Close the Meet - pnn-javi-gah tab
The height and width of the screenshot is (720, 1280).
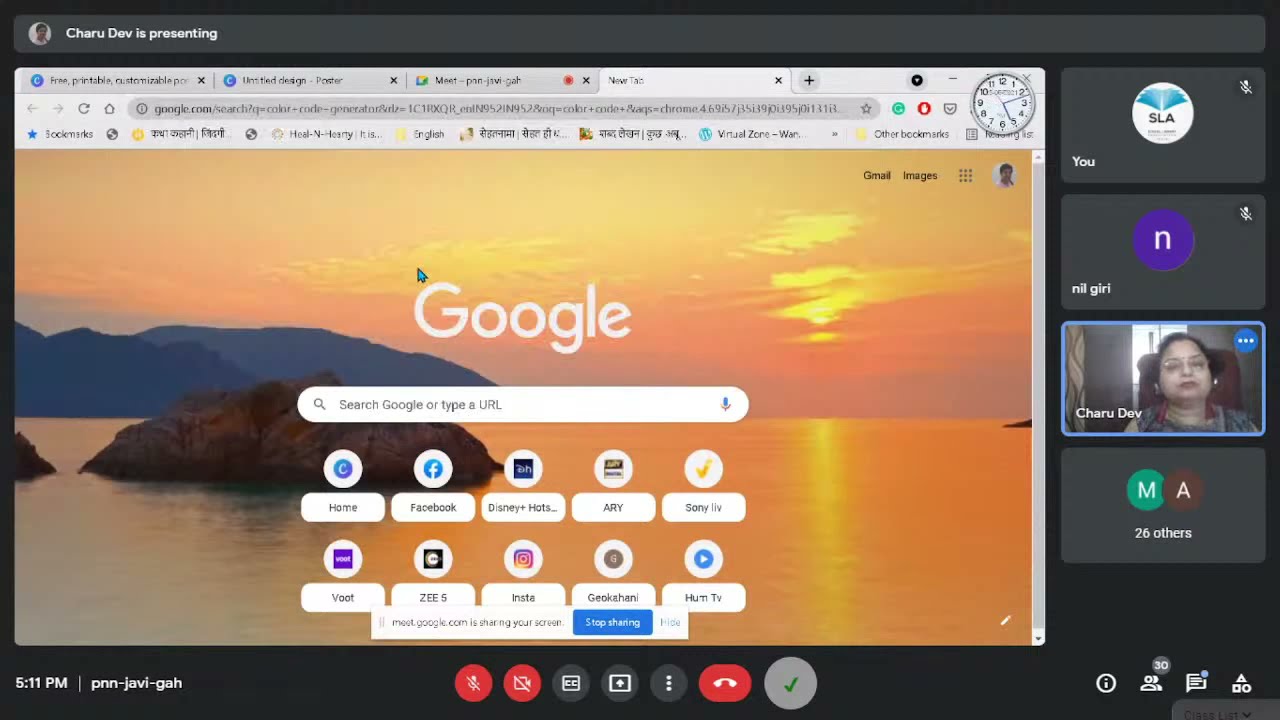pos(586,80)
